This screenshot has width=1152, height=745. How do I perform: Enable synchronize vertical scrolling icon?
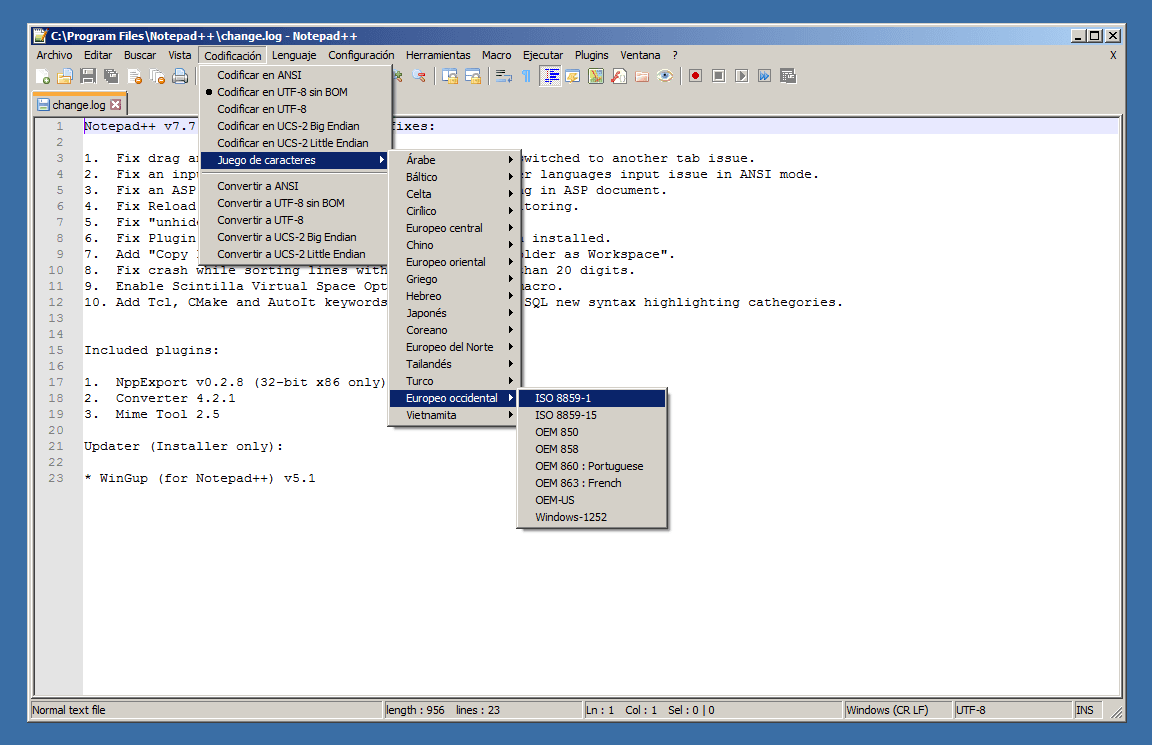tap(451, 75)
